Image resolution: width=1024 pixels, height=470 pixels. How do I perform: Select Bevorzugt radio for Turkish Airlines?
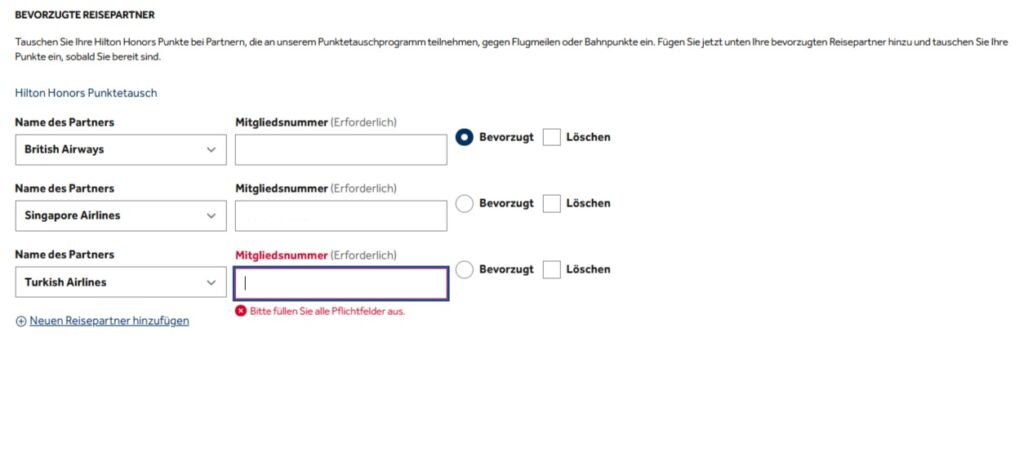coord(464,269)
